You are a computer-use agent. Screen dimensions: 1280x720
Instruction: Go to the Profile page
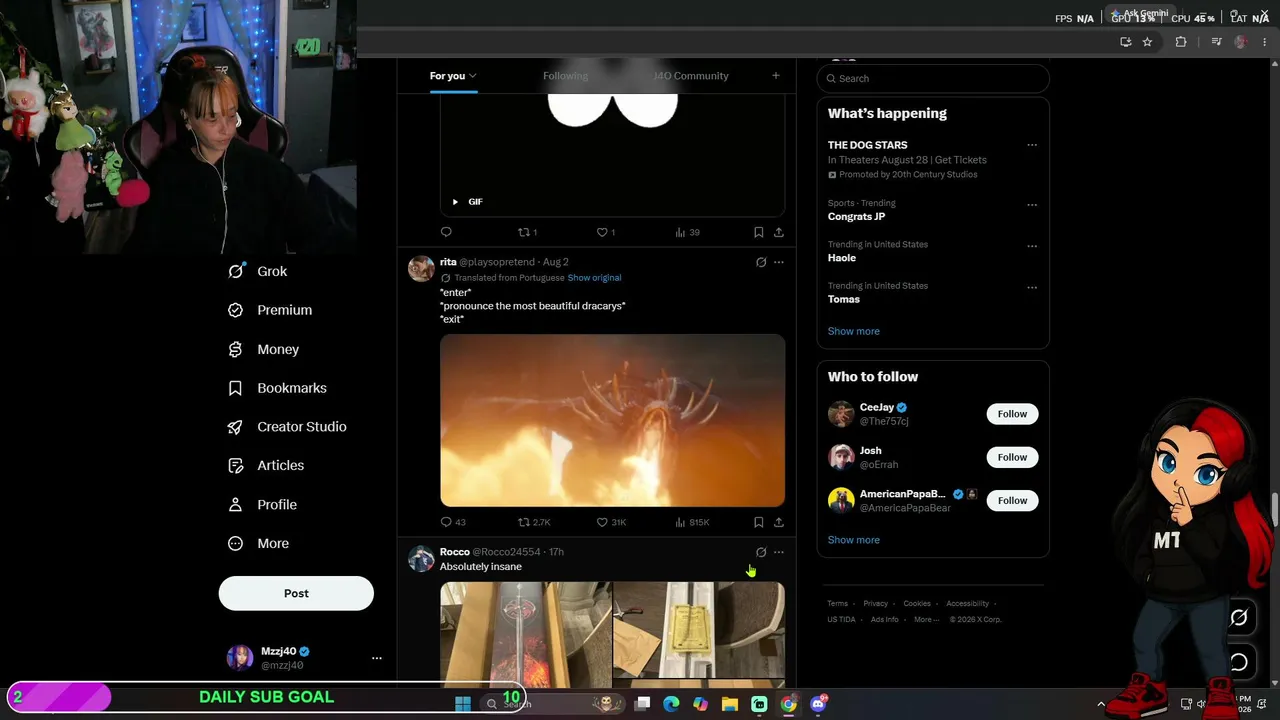pyautogui.click(x=262, y=505)
